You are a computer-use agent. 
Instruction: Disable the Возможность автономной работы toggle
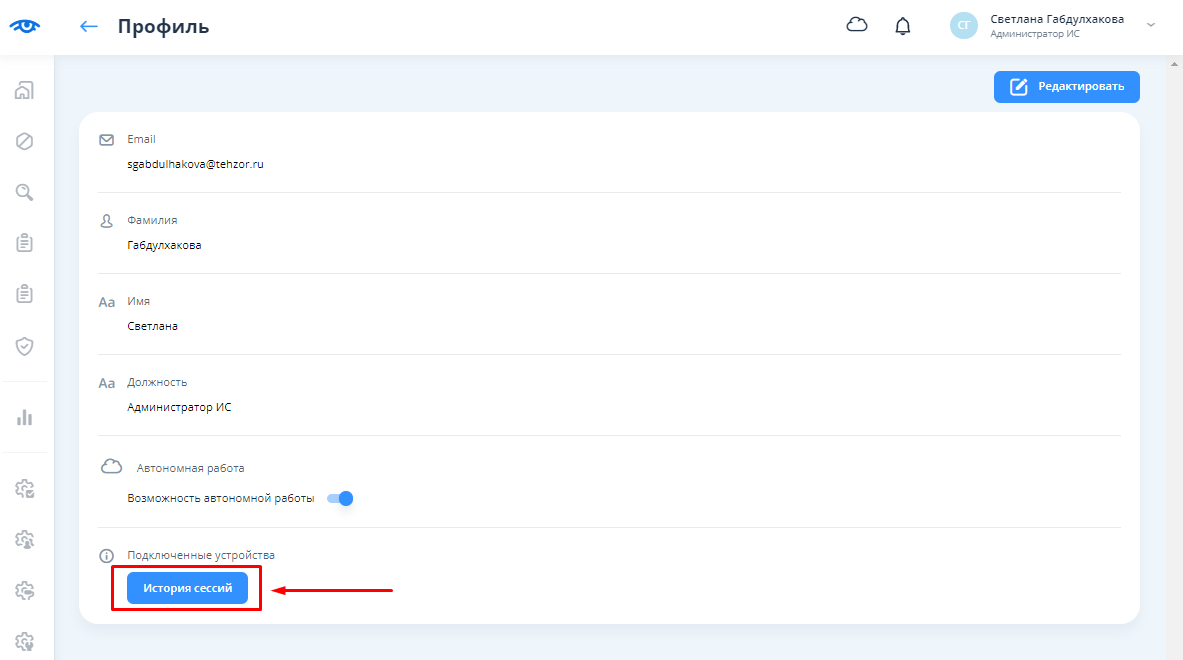tap(341, 498)
